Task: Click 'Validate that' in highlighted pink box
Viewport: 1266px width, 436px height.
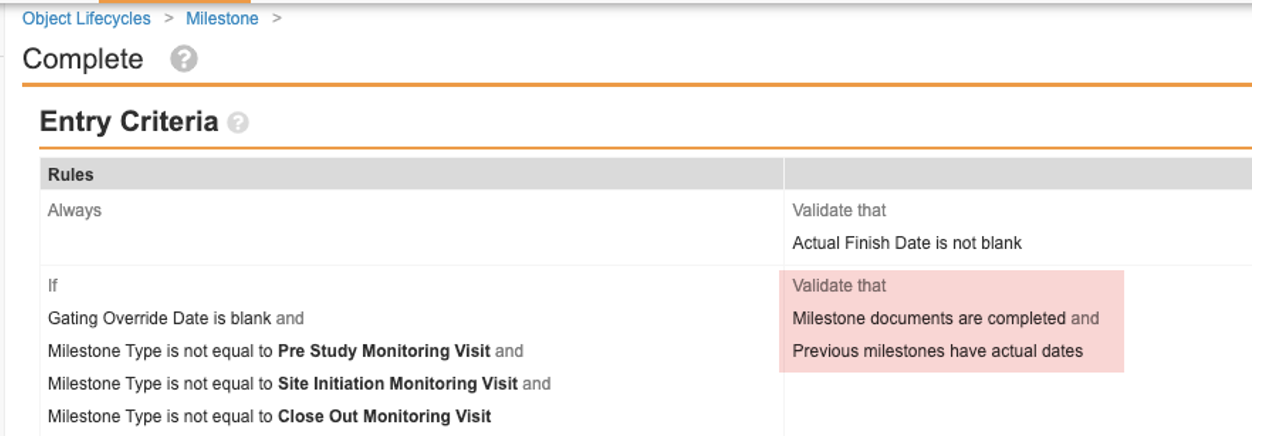Action: click(x=839, y=286)
